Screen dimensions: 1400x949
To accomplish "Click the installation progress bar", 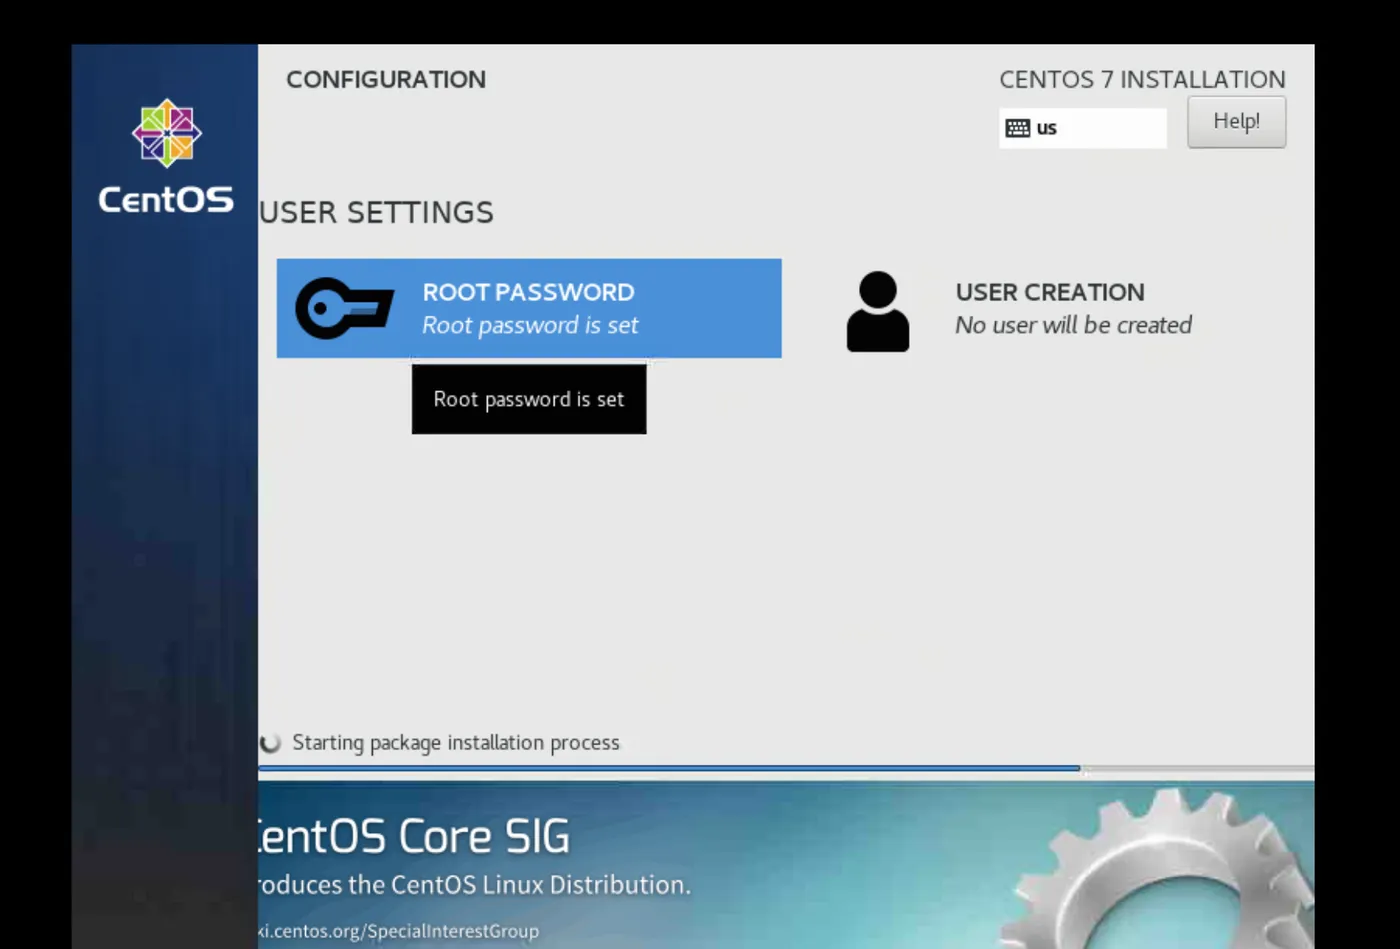I will (x=786, y=768).
